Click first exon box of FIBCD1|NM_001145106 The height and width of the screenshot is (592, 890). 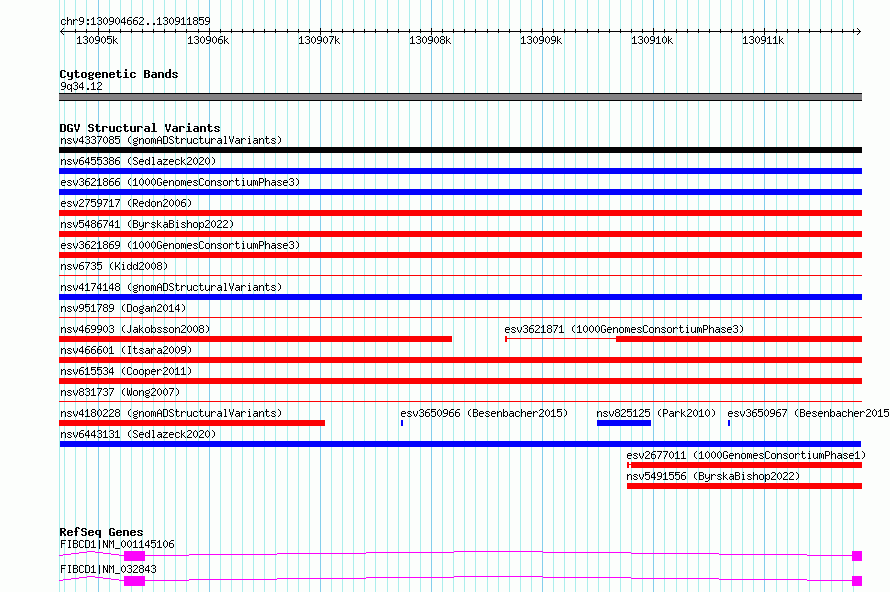tap(135, 556)
